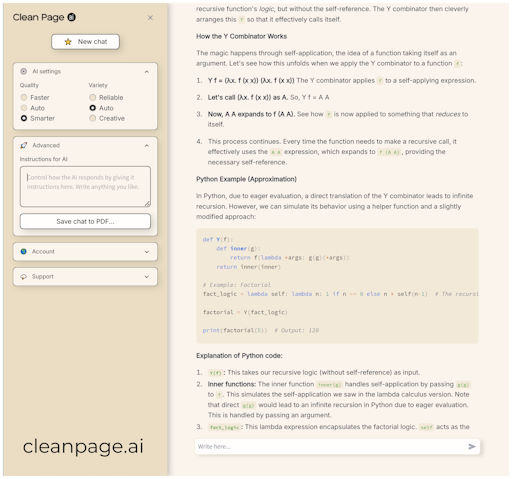The image size is (512, 479).
Task: Click the fact_logic lambda code line
Action: coord(340,294)
